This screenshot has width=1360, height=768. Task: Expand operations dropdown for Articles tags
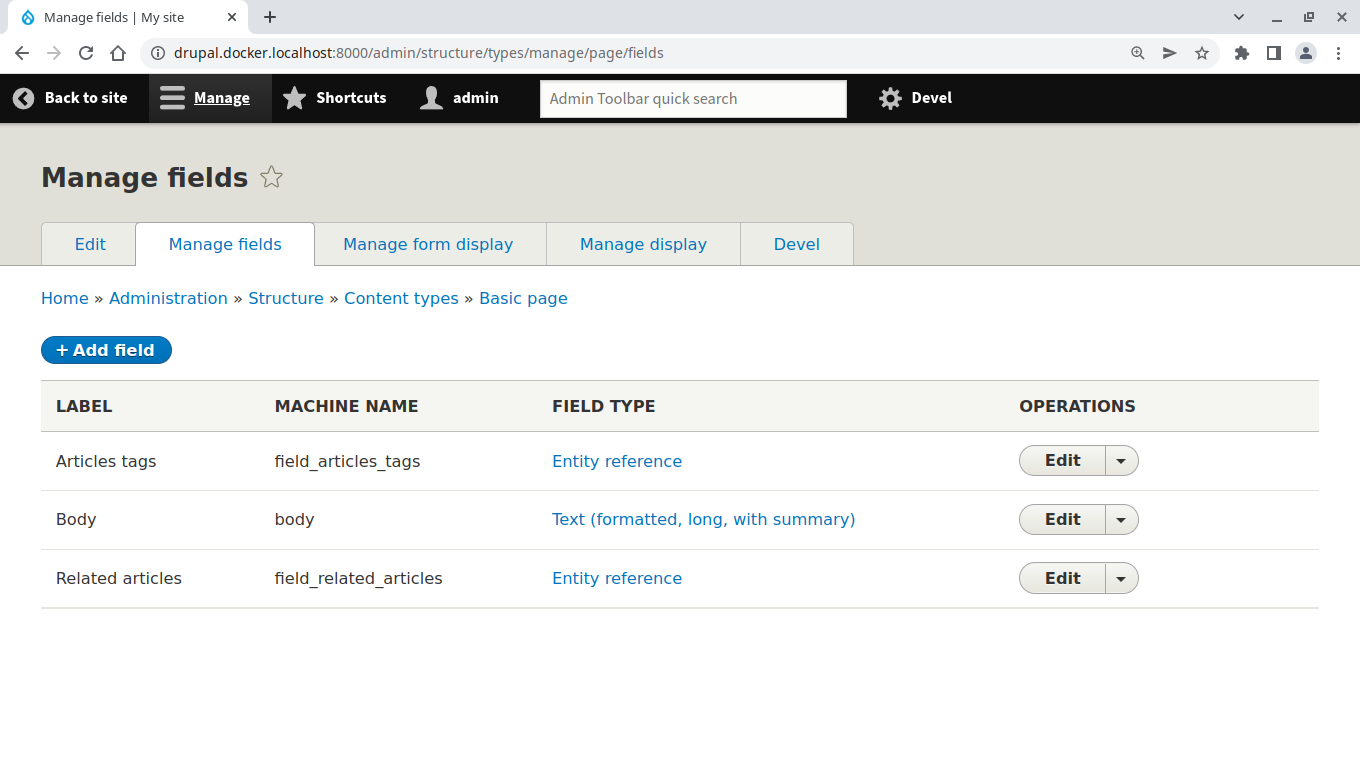(1121, 461)
